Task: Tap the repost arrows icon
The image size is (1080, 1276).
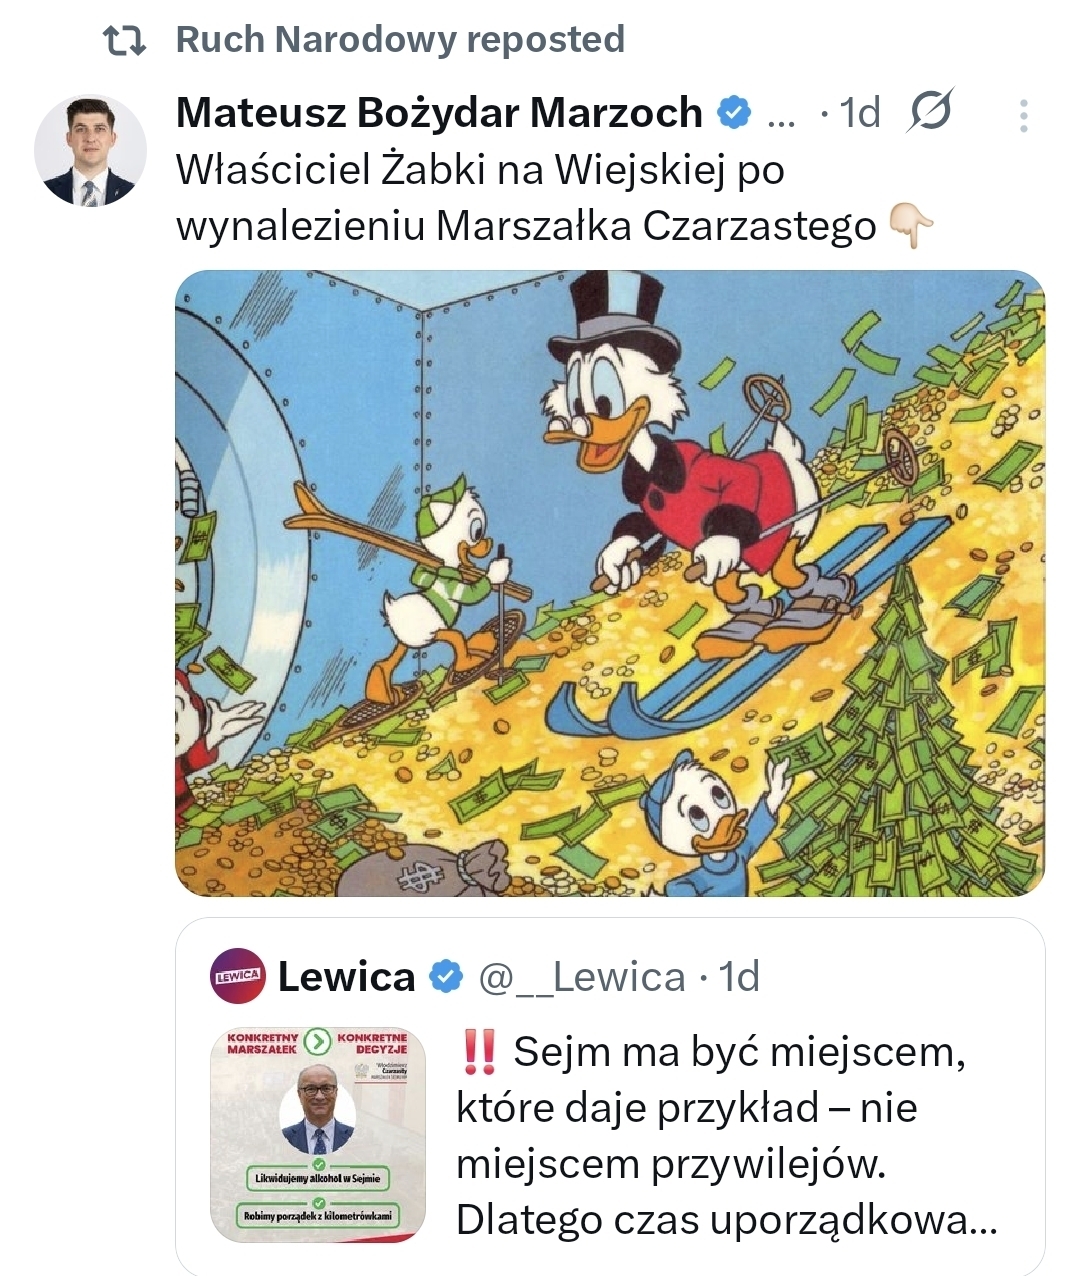Action: (x=125, y=41)
